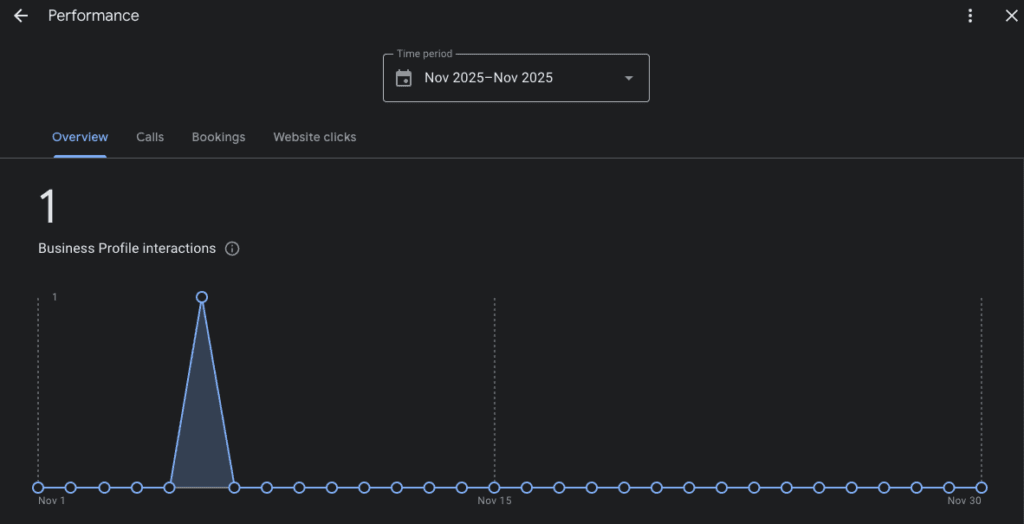Click the Business Profile interactions label
Screen dimensions: 1024x524
point(127,249)
